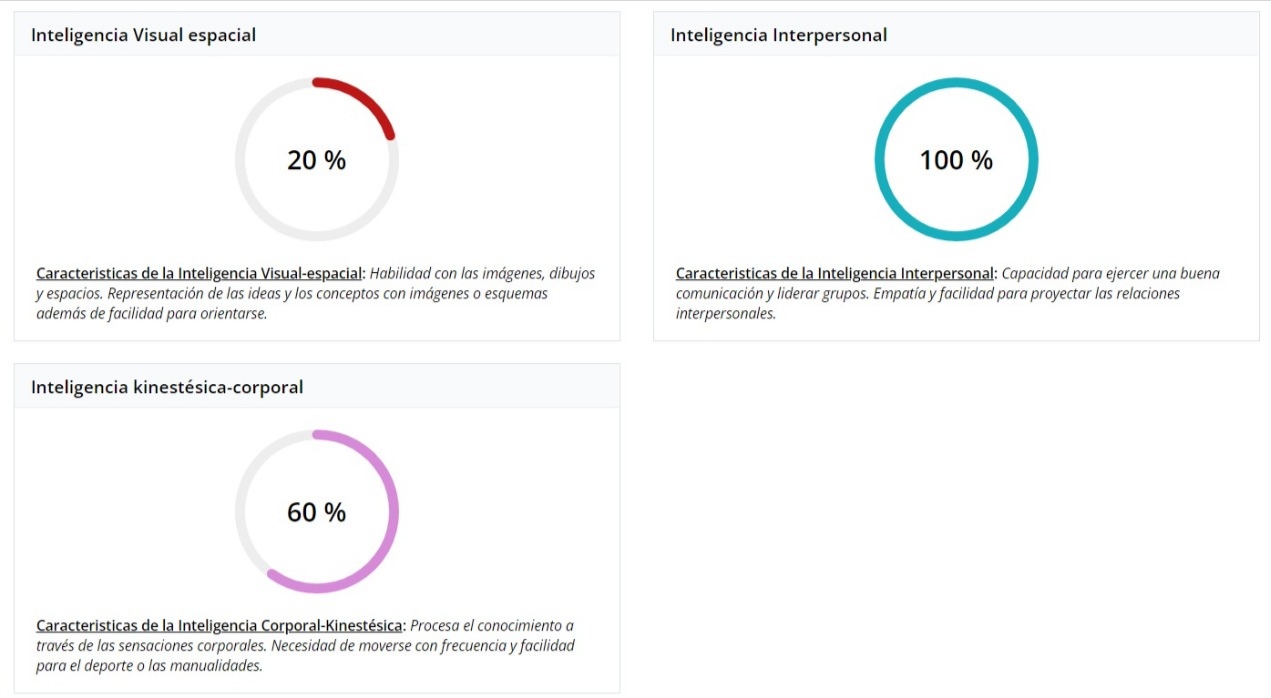This screenshot has height=698, width=1271.
Task: Select the "Inteligencia Visual espacial" card header
Action: point(143,35)
